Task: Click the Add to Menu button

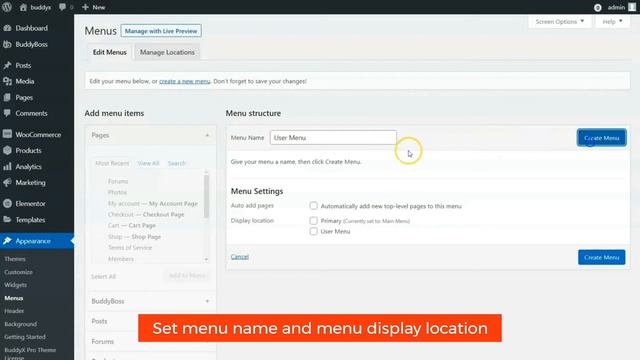Action: (187, 276)
